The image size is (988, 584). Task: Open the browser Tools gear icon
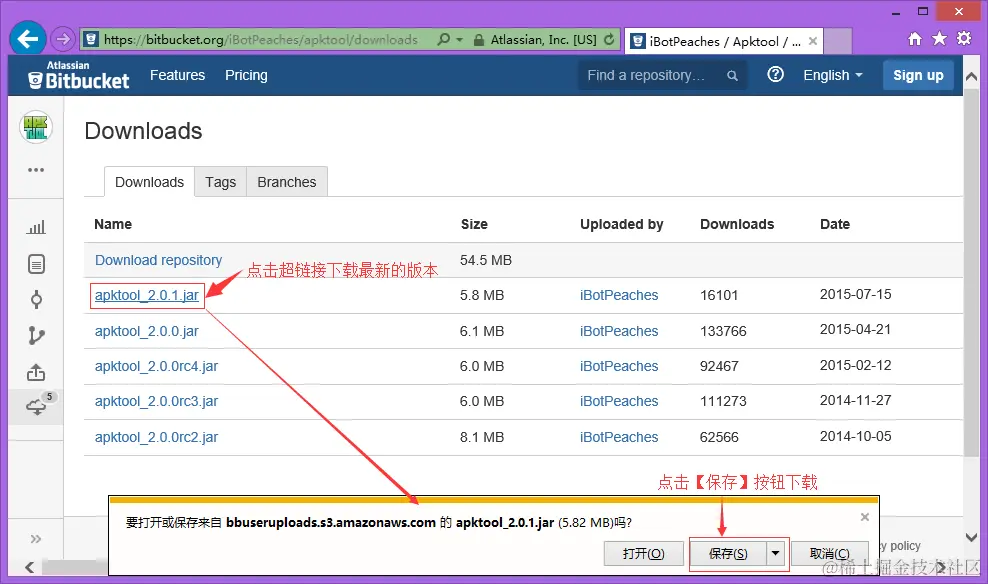(x=964, y=38)
